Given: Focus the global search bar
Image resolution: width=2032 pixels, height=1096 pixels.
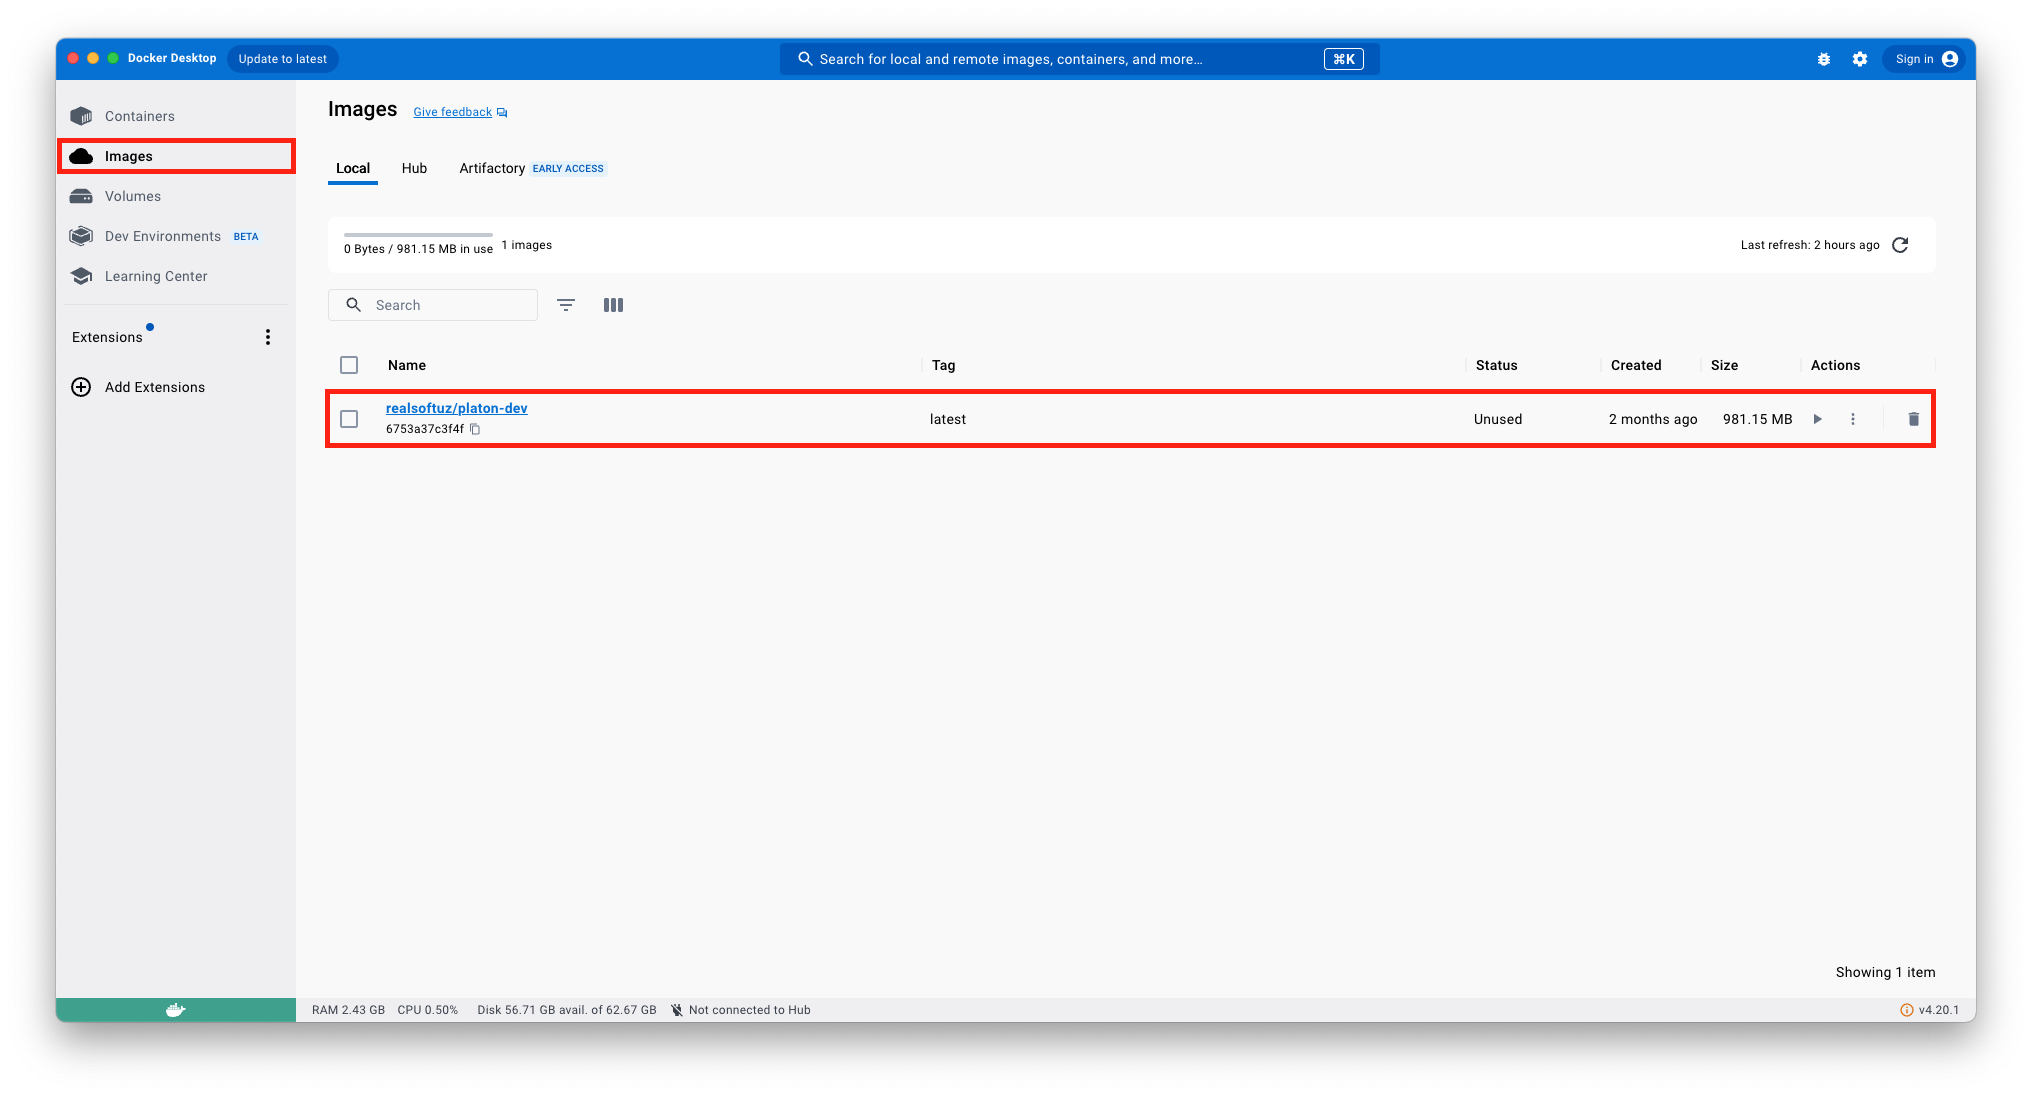Looking at the screenshot, I should (x=1079, y=59).
